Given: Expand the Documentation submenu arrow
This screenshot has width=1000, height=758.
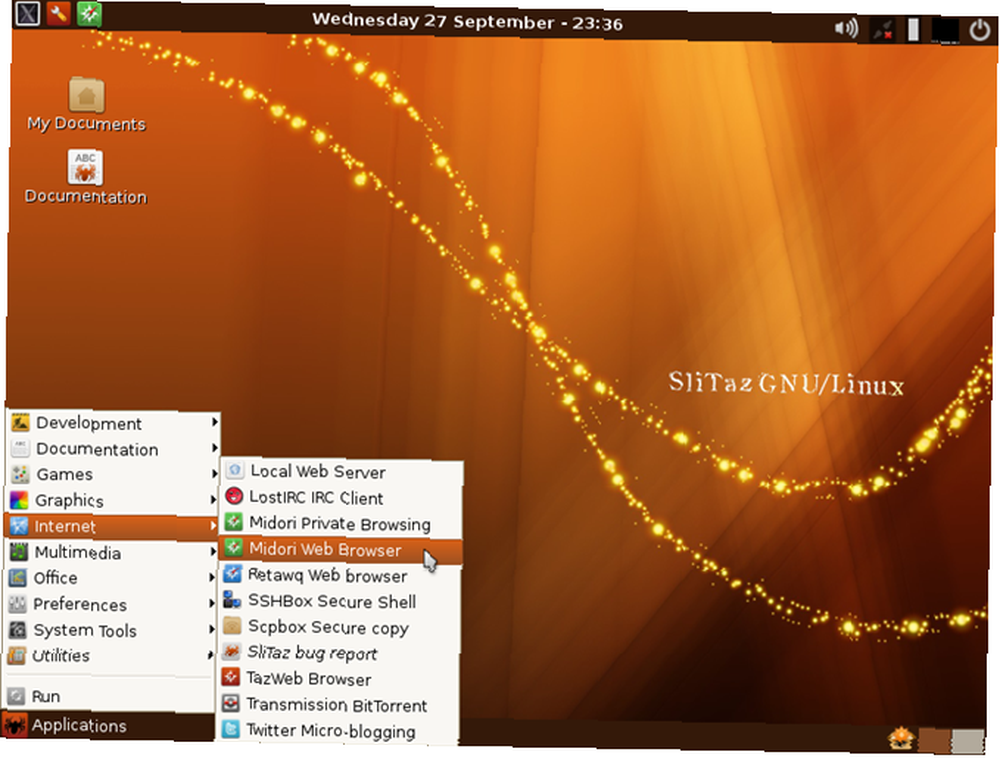Looking at the screenshot, I should tap(215, 448).
